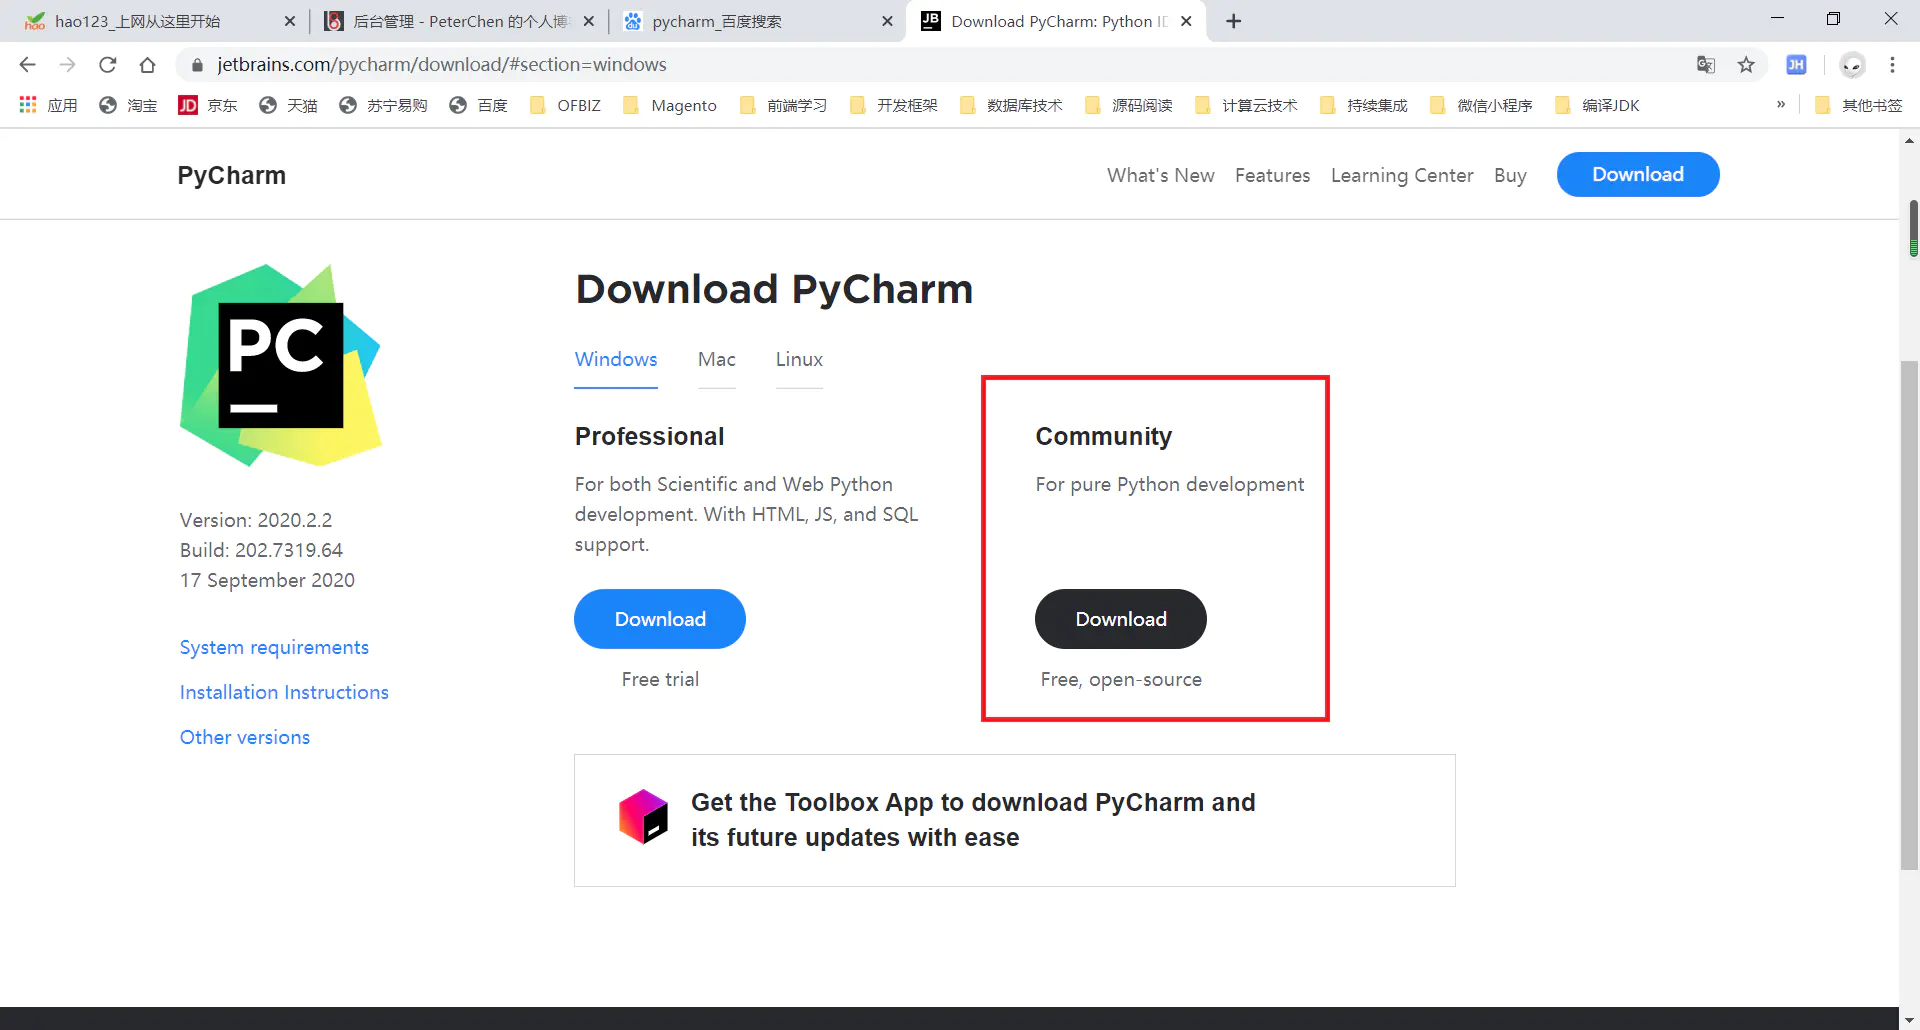Bookmark this page with the star icon
The image size is (1920, 1030).
pos(1746,65)
